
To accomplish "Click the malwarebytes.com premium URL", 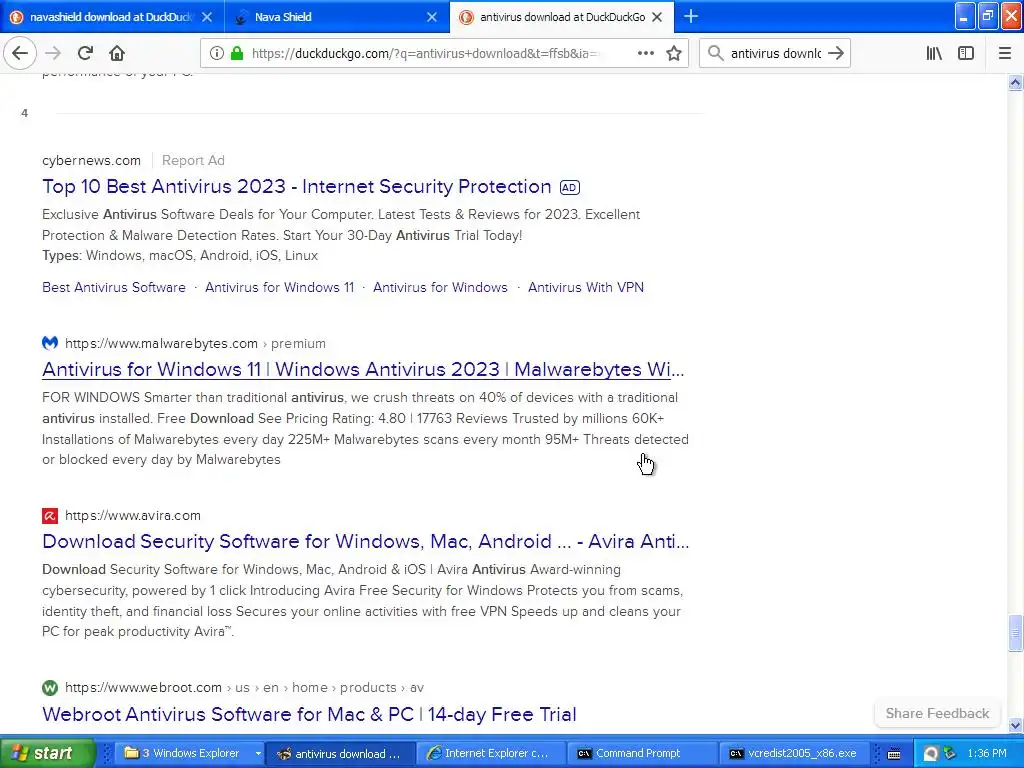I will (195, 343).
